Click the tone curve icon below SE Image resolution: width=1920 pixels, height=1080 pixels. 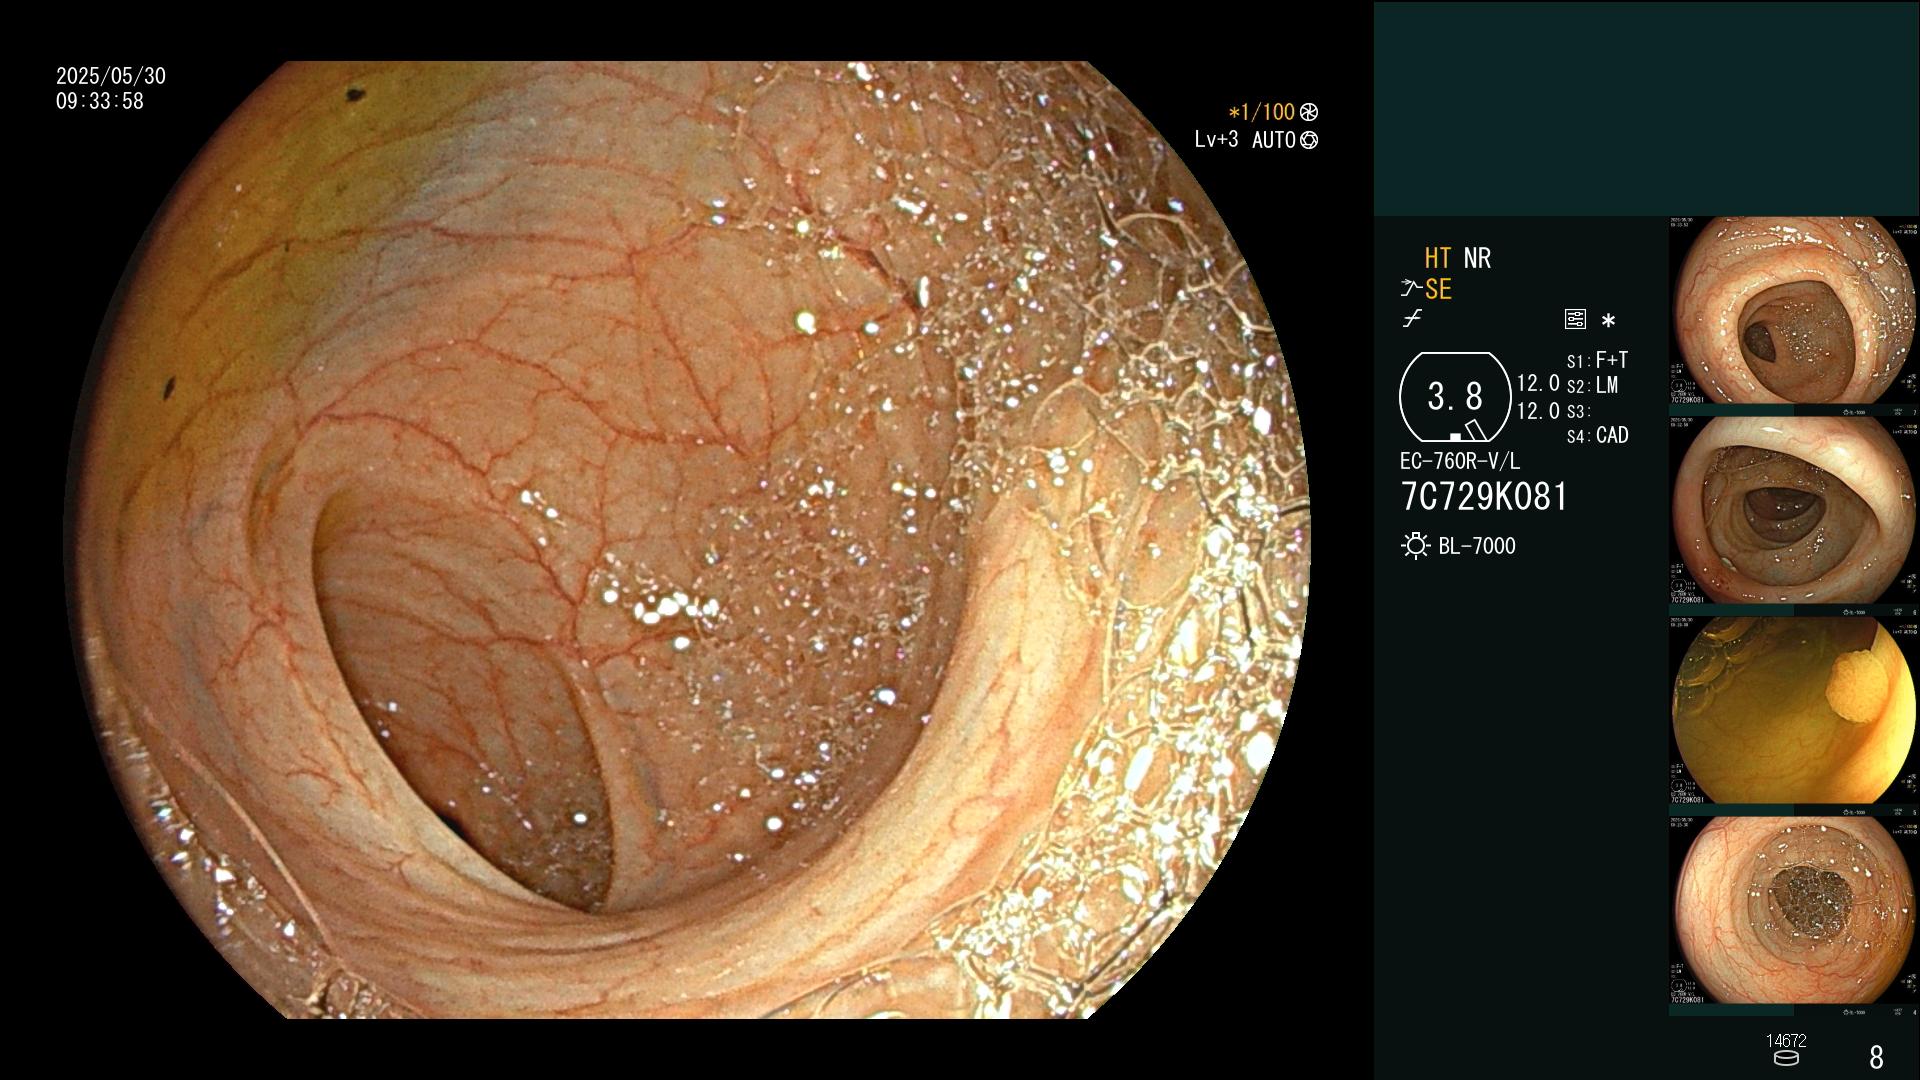coord(1412,319)
